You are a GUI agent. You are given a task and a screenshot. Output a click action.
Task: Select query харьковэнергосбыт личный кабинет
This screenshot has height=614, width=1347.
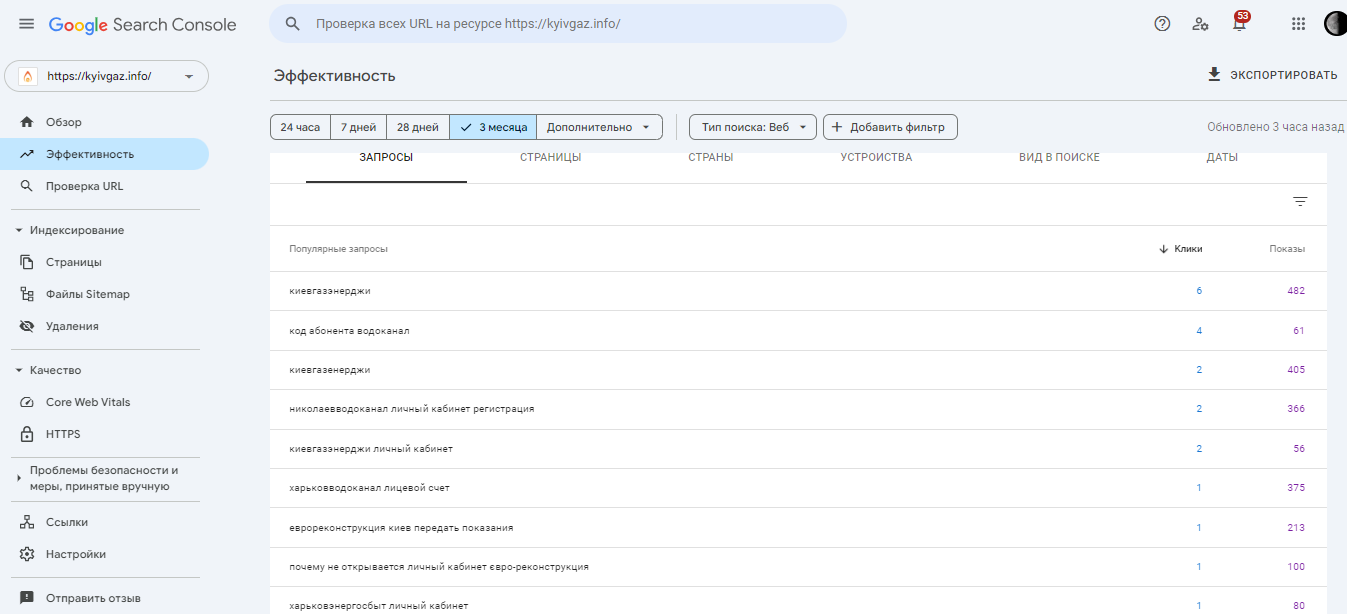(x=798, y=603)
